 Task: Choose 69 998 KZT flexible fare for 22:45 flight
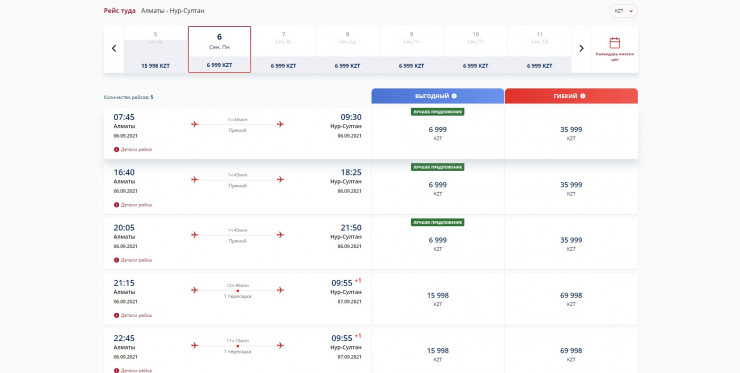571,354
